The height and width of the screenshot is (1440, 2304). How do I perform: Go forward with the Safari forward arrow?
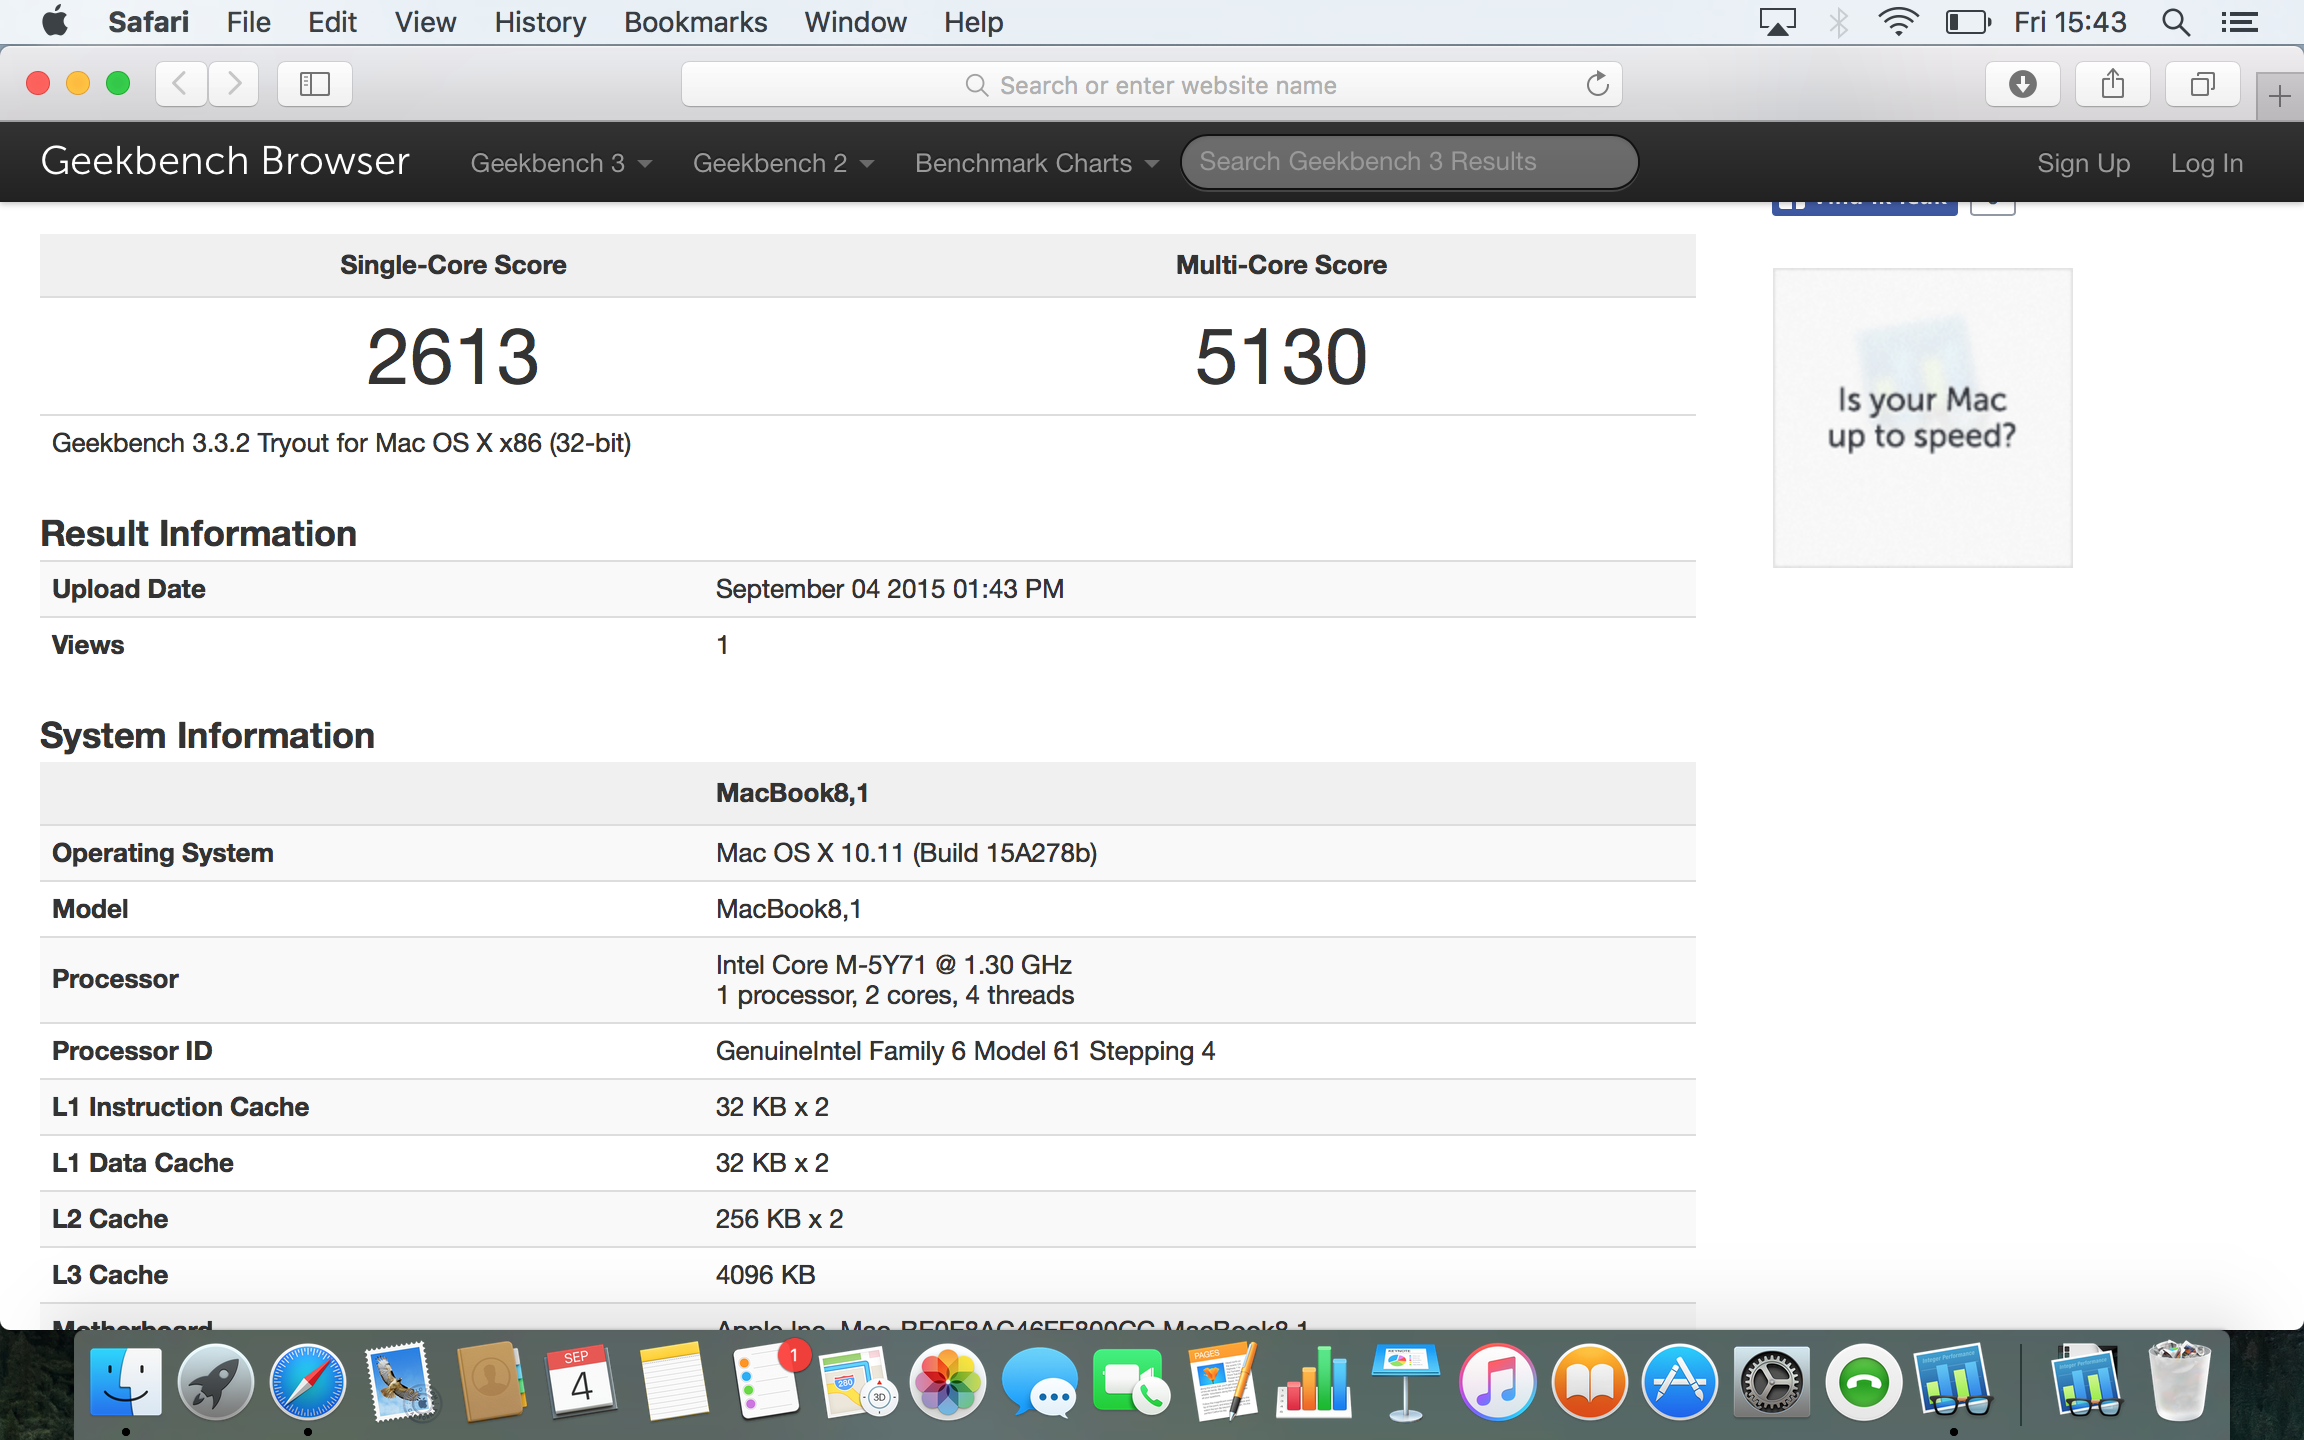pyautogui.click(x=234, y=84)
